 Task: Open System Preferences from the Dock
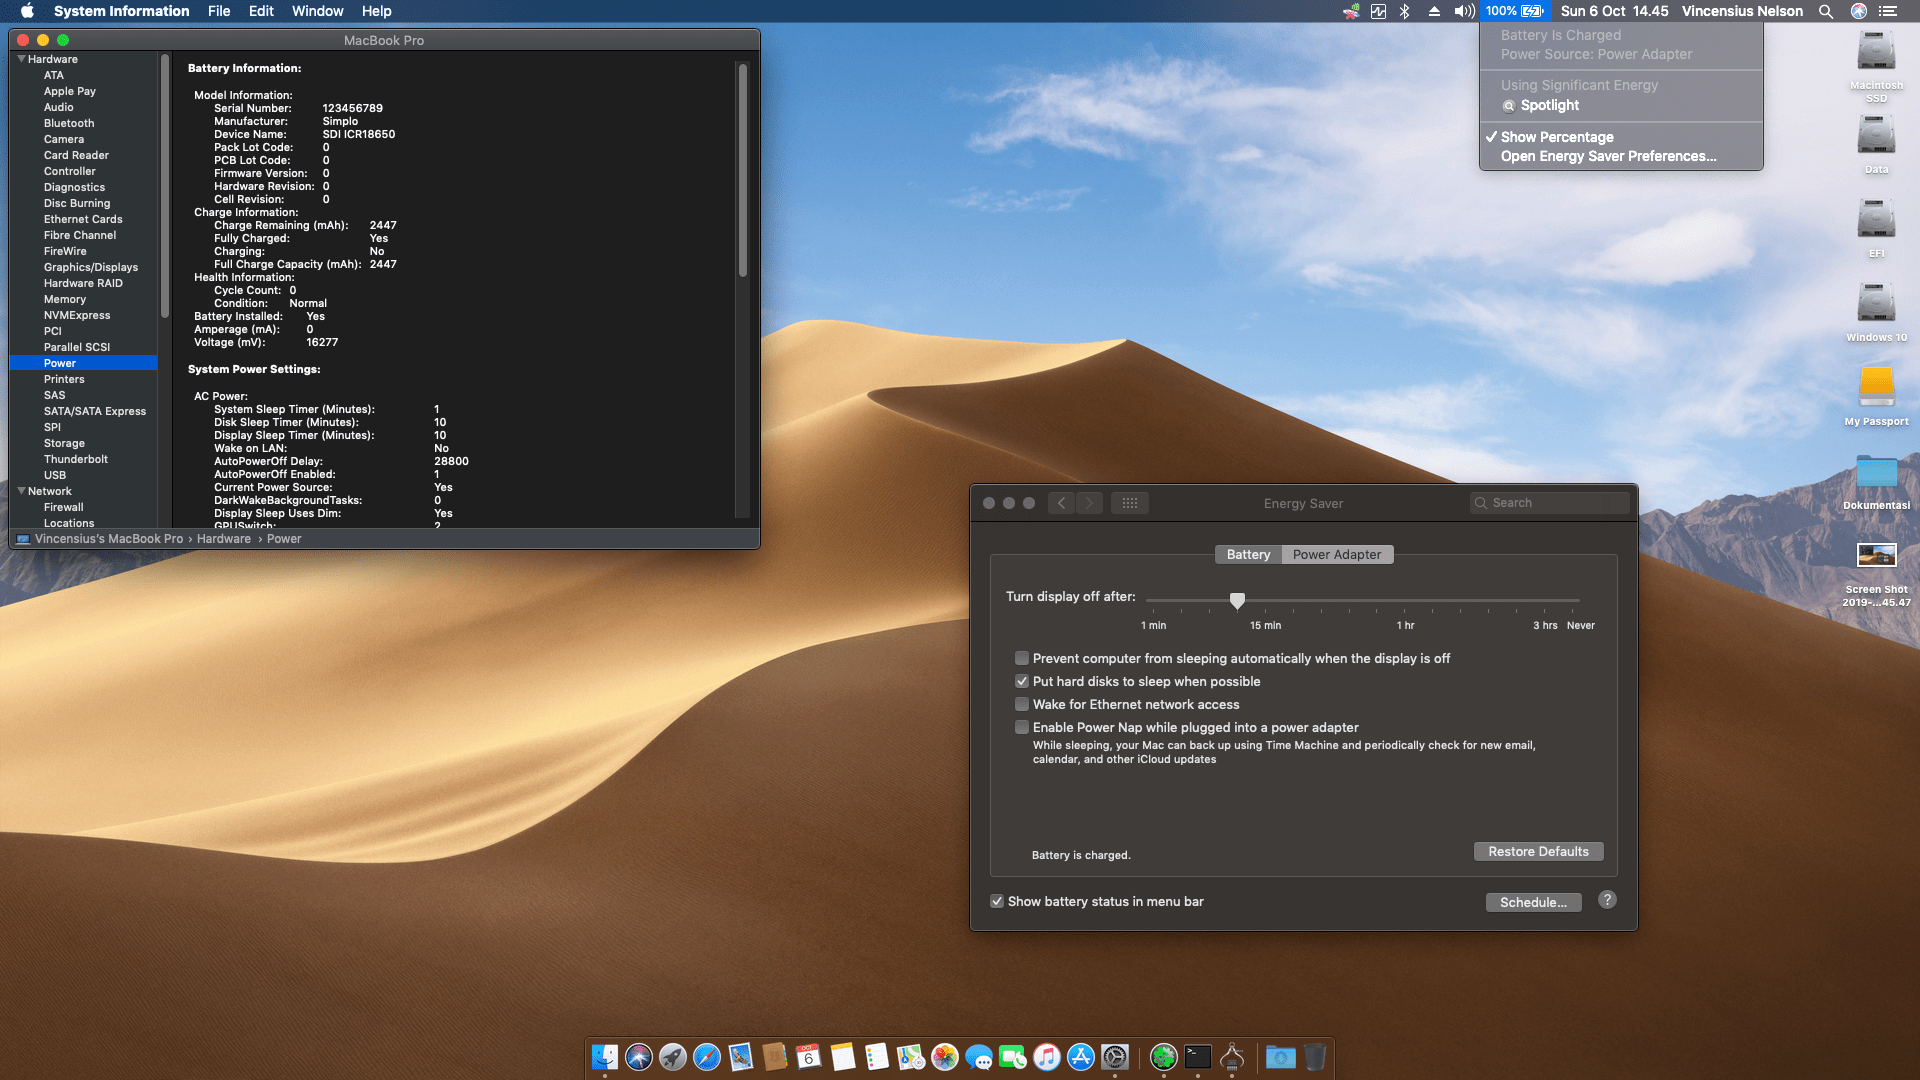[x=1114, y=1057]
